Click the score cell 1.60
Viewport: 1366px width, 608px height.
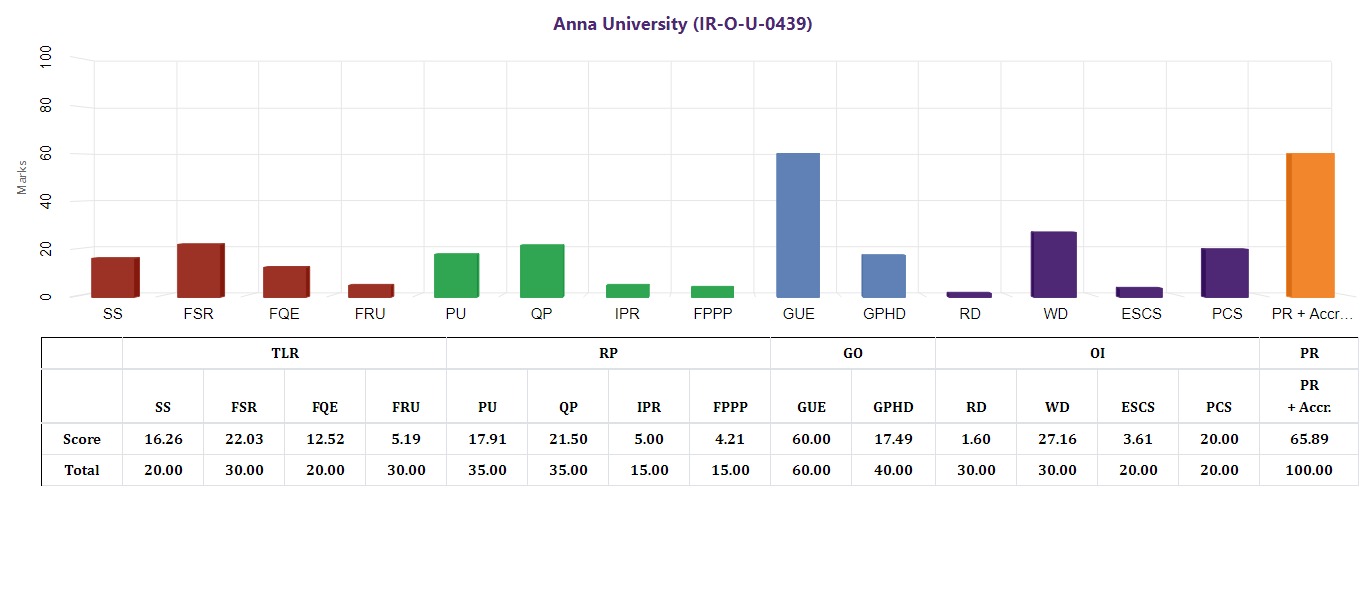(976, 439)
